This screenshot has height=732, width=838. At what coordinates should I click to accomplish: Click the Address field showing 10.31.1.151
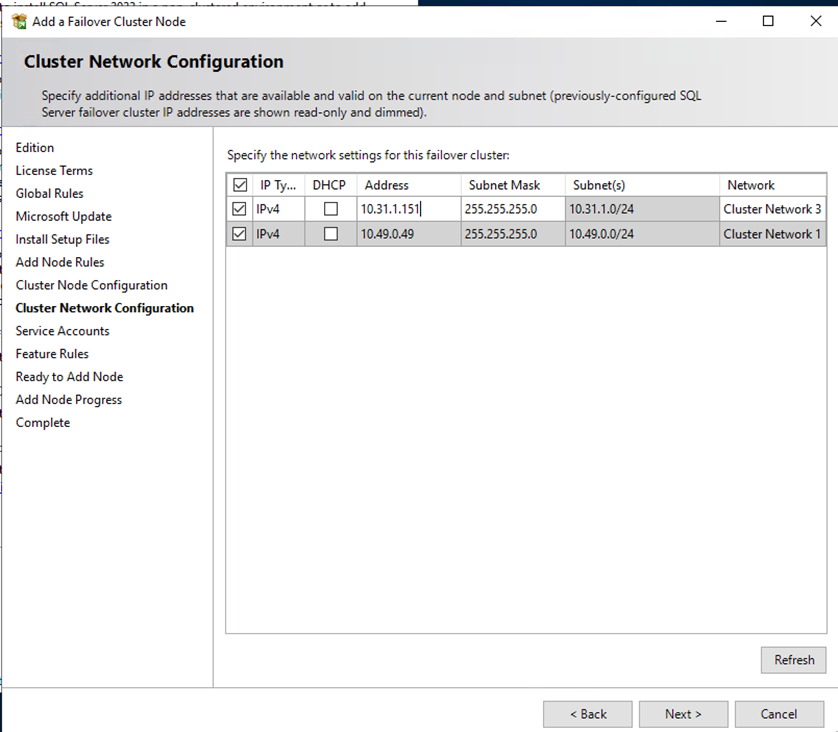408,209
